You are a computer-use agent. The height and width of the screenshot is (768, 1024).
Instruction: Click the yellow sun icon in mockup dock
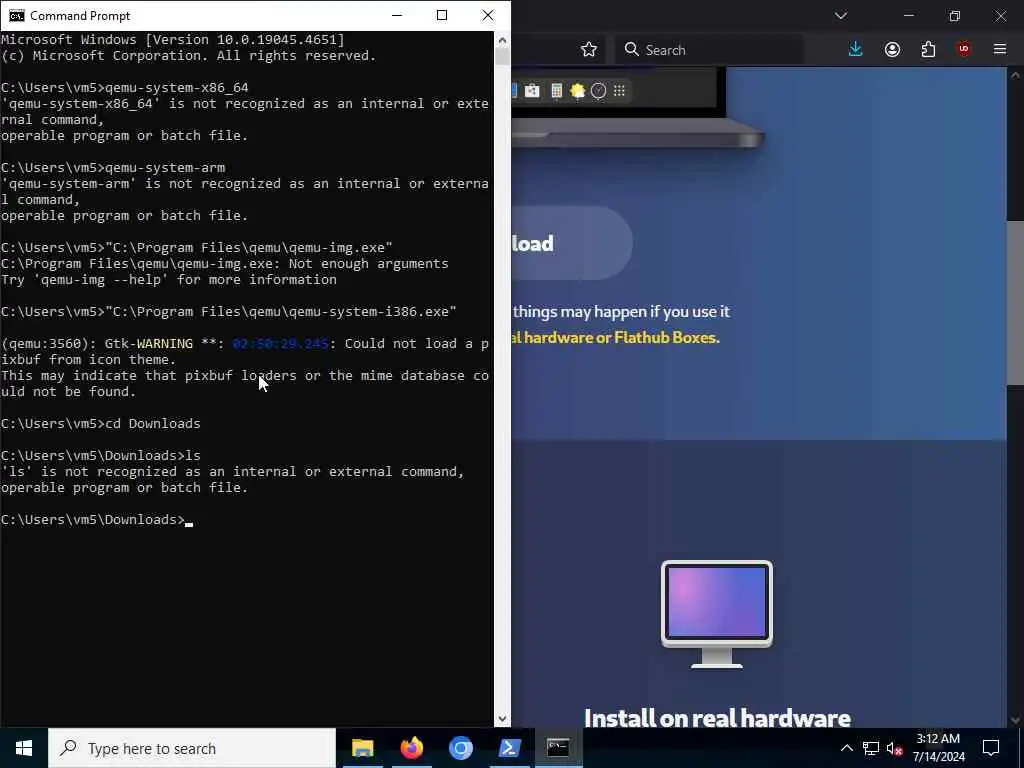pyautogui.click(x=577, y=91)
